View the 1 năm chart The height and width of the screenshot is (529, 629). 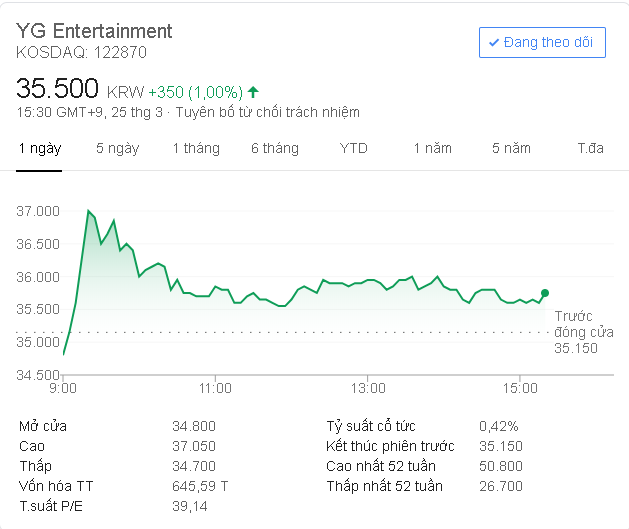[x=432, y=148]
